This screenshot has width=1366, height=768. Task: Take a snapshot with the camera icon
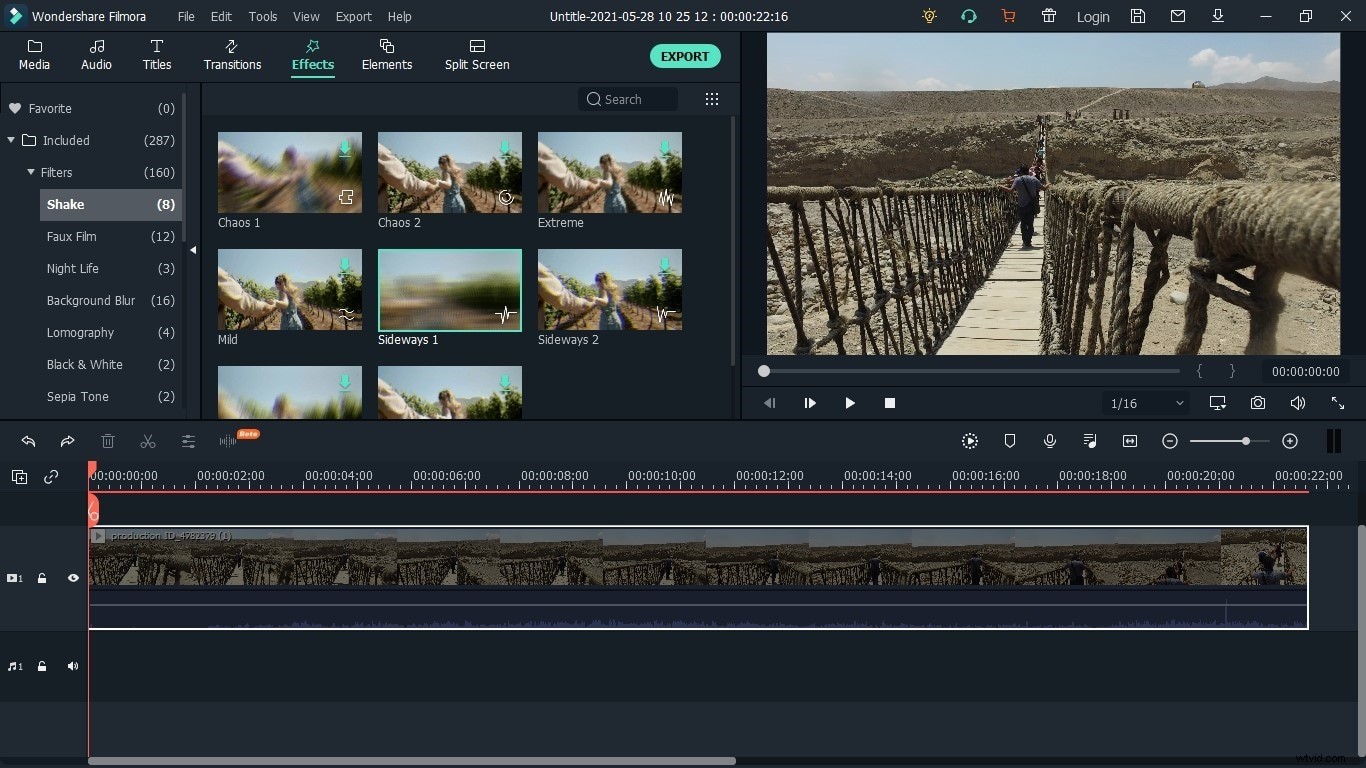click(x=1258, y=403)
